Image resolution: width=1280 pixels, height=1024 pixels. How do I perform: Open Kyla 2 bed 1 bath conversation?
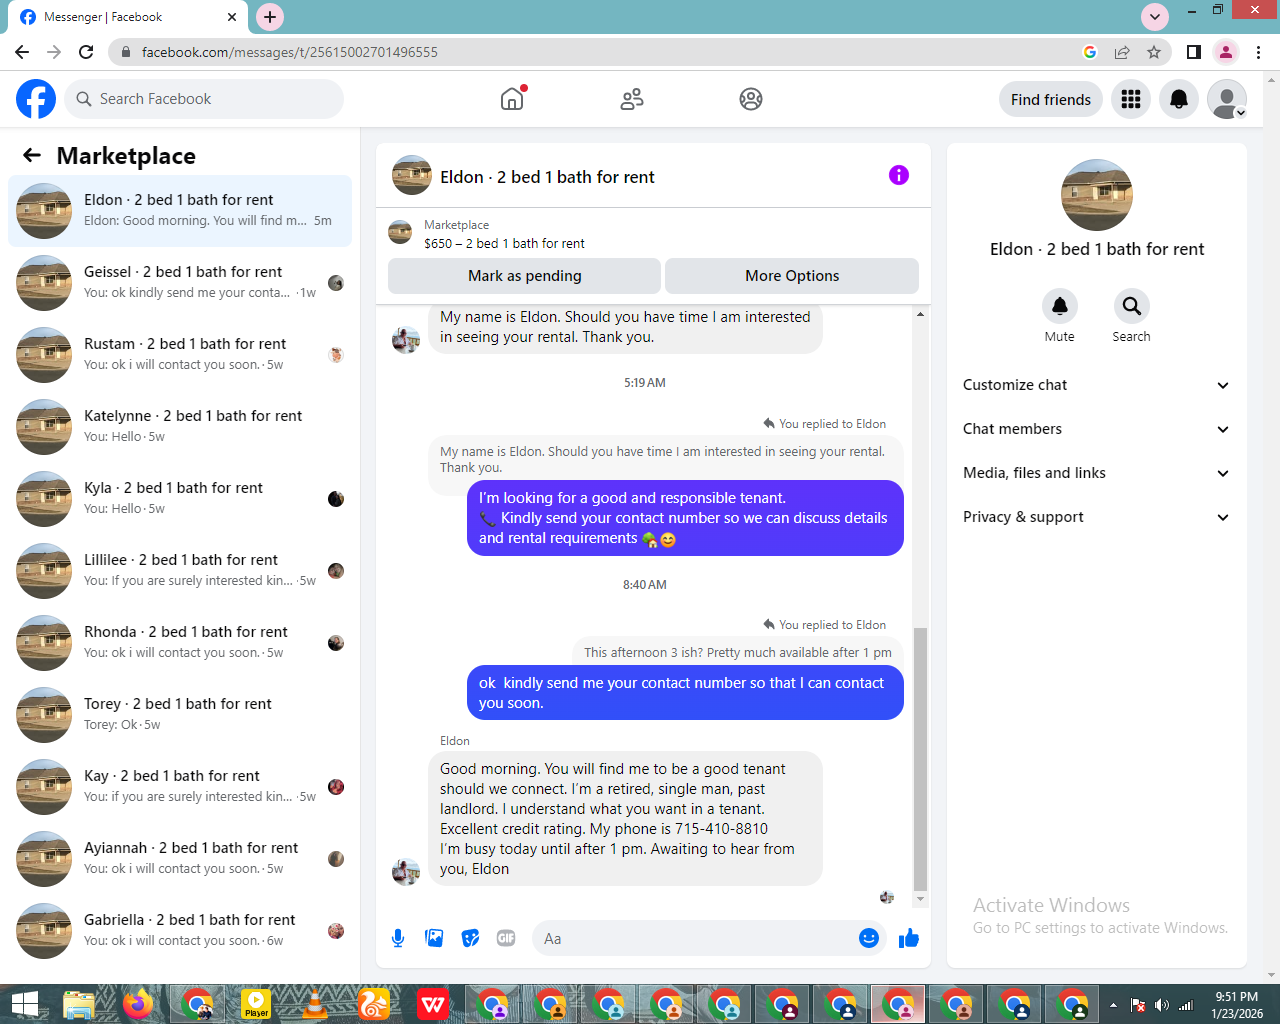[x=180, y=499]
